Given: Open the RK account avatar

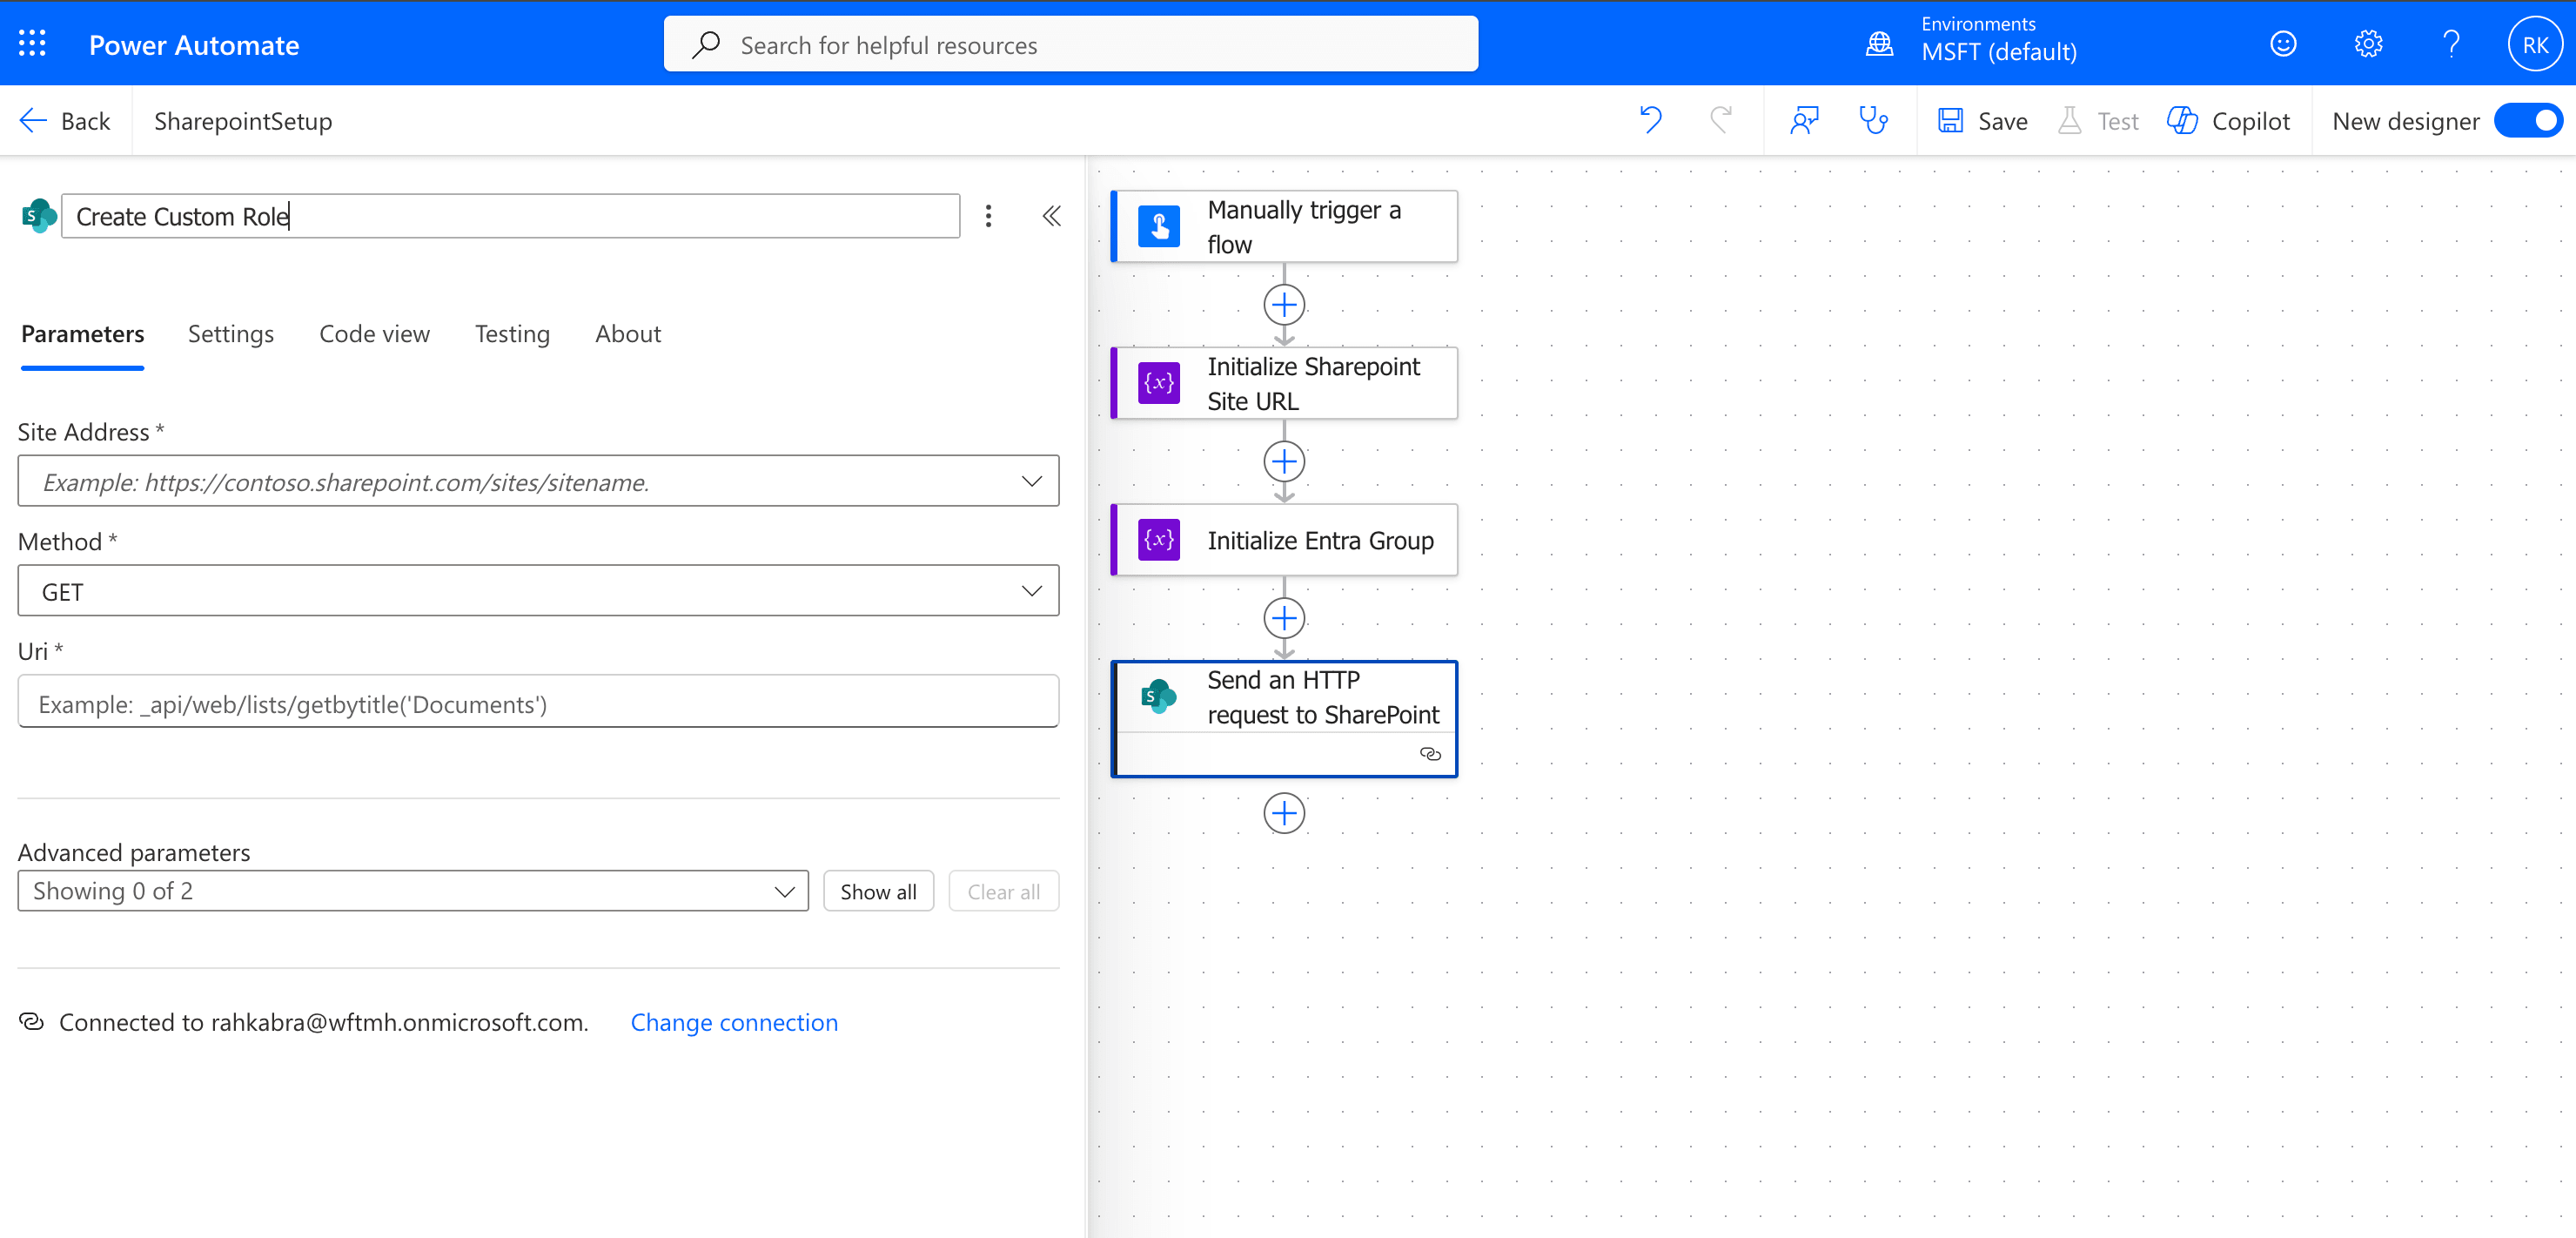Looking at the screenshot, I should click(x=2535, y=44).
